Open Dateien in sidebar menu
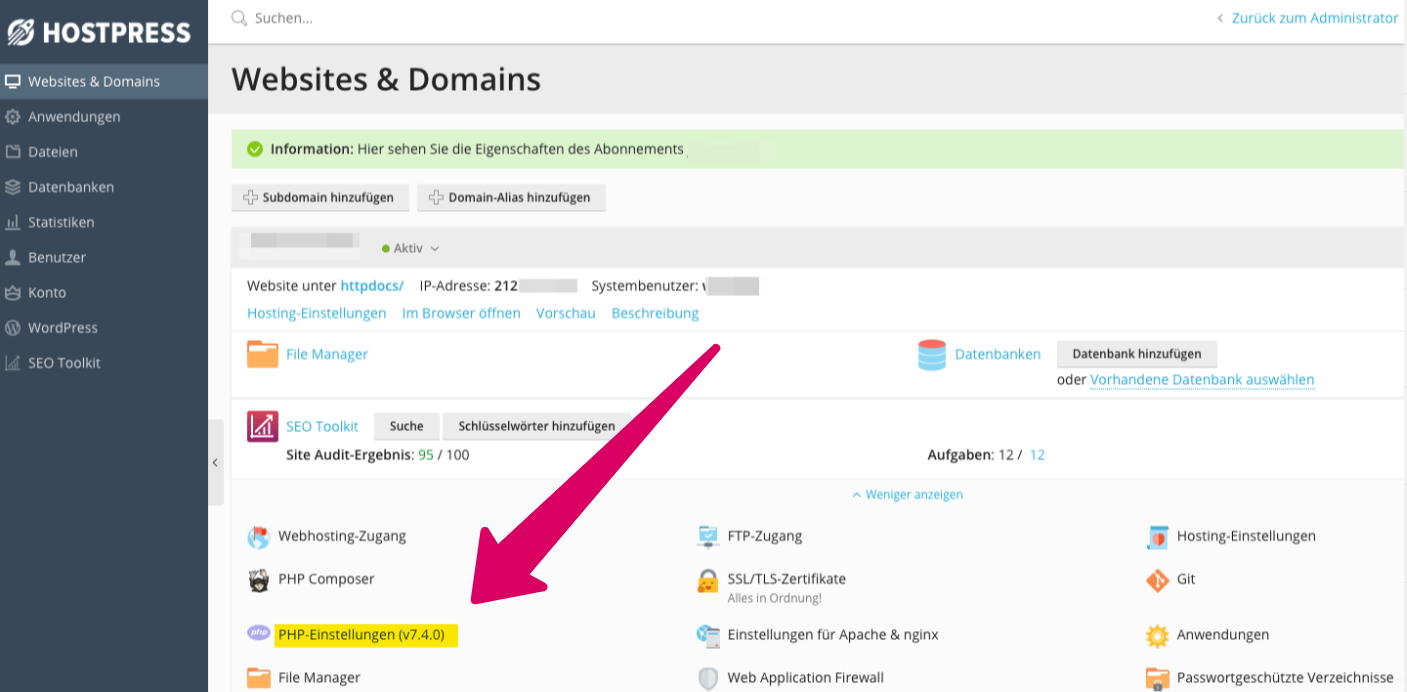The height and width of the screenshot is (692, 1407). tap(104, 152)
